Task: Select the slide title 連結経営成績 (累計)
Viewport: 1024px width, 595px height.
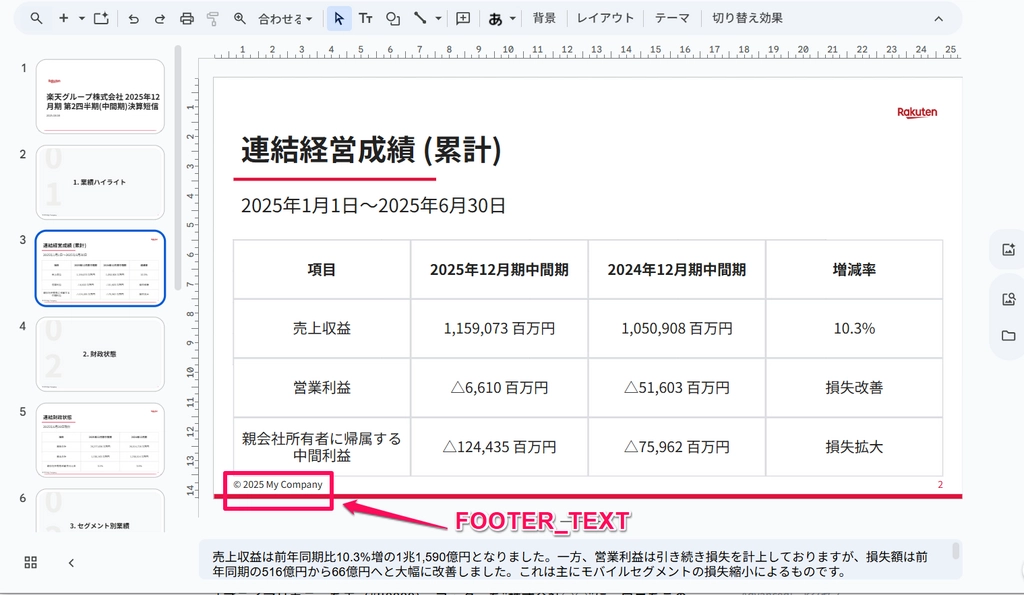Action: [371, 150]
